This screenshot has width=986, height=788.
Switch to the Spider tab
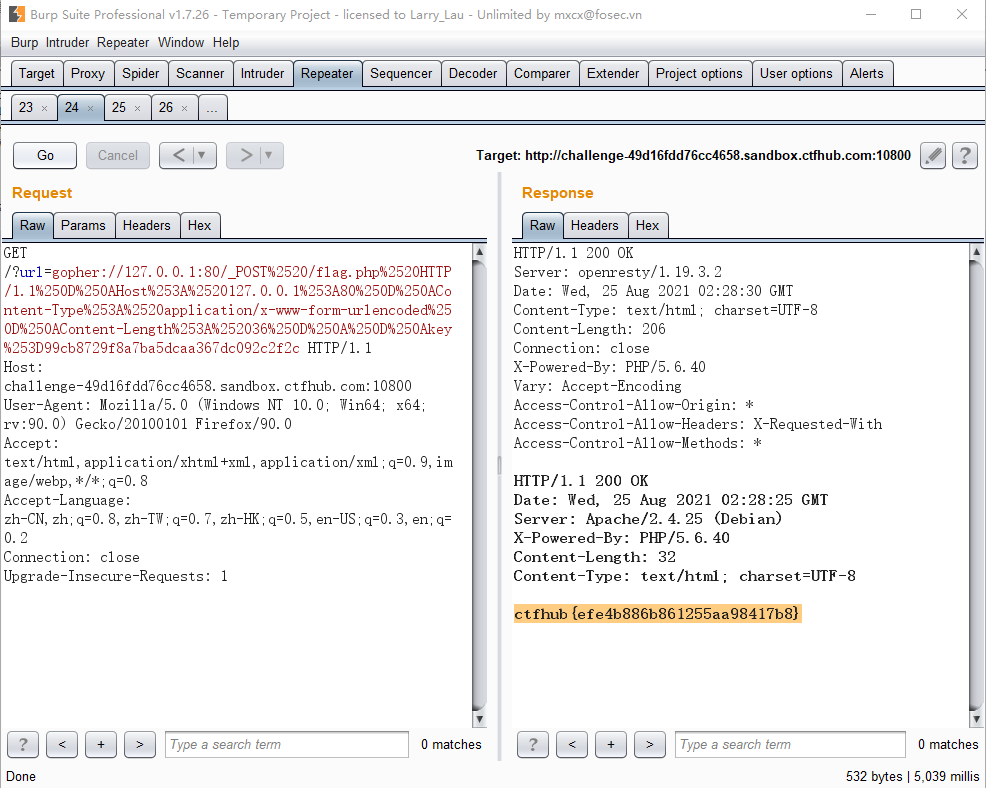click(x=141, y=74)
